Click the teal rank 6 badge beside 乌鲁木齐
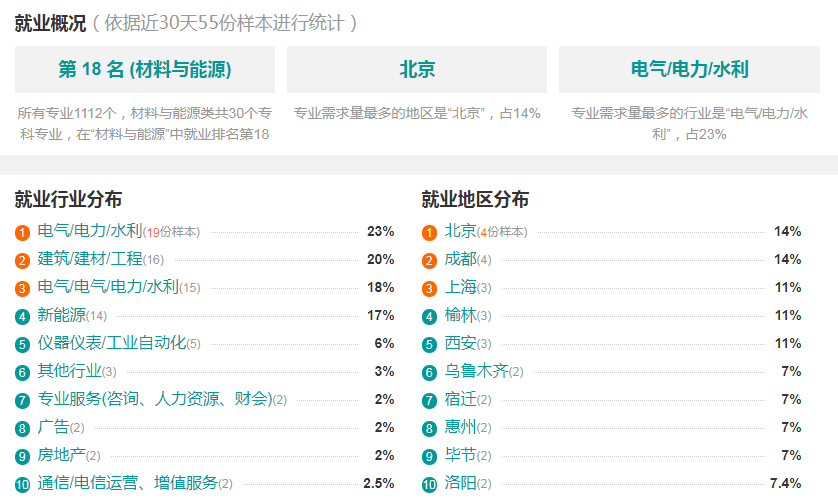Image resolution: width=838 pixels, height=499 pixels. (x=430, y=372)
